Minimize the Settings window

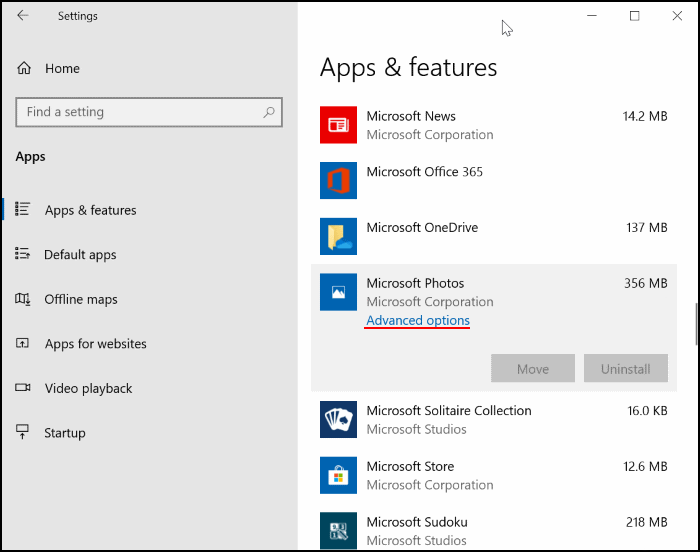click(x=592, y=16)
